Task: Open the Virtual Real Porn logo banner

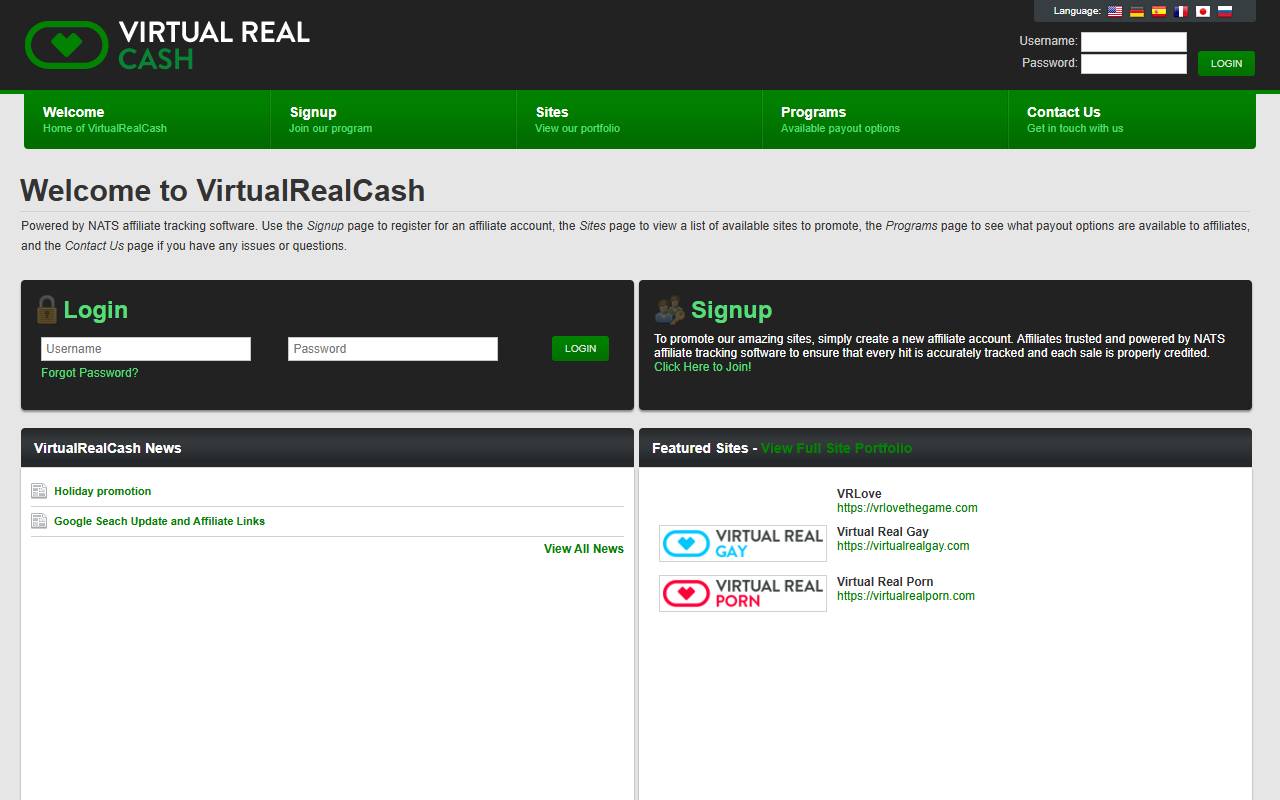Action: click(x=743, y=593)
